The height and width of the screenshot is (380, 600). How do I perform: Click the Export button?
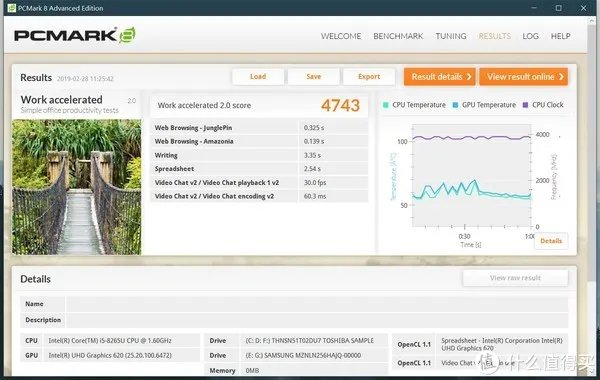(x=369, y=77)
